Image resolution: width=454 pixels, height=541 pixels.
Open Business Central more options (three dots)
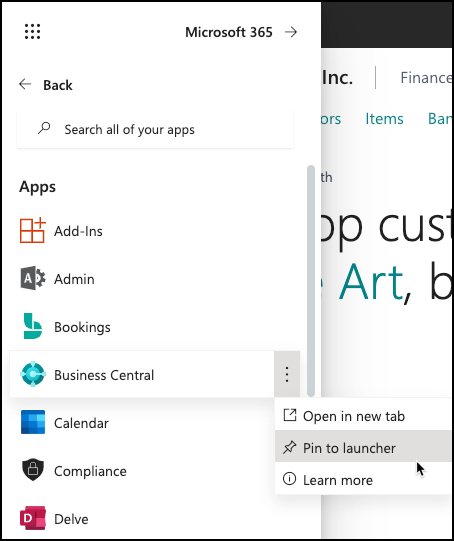(287, 374)
